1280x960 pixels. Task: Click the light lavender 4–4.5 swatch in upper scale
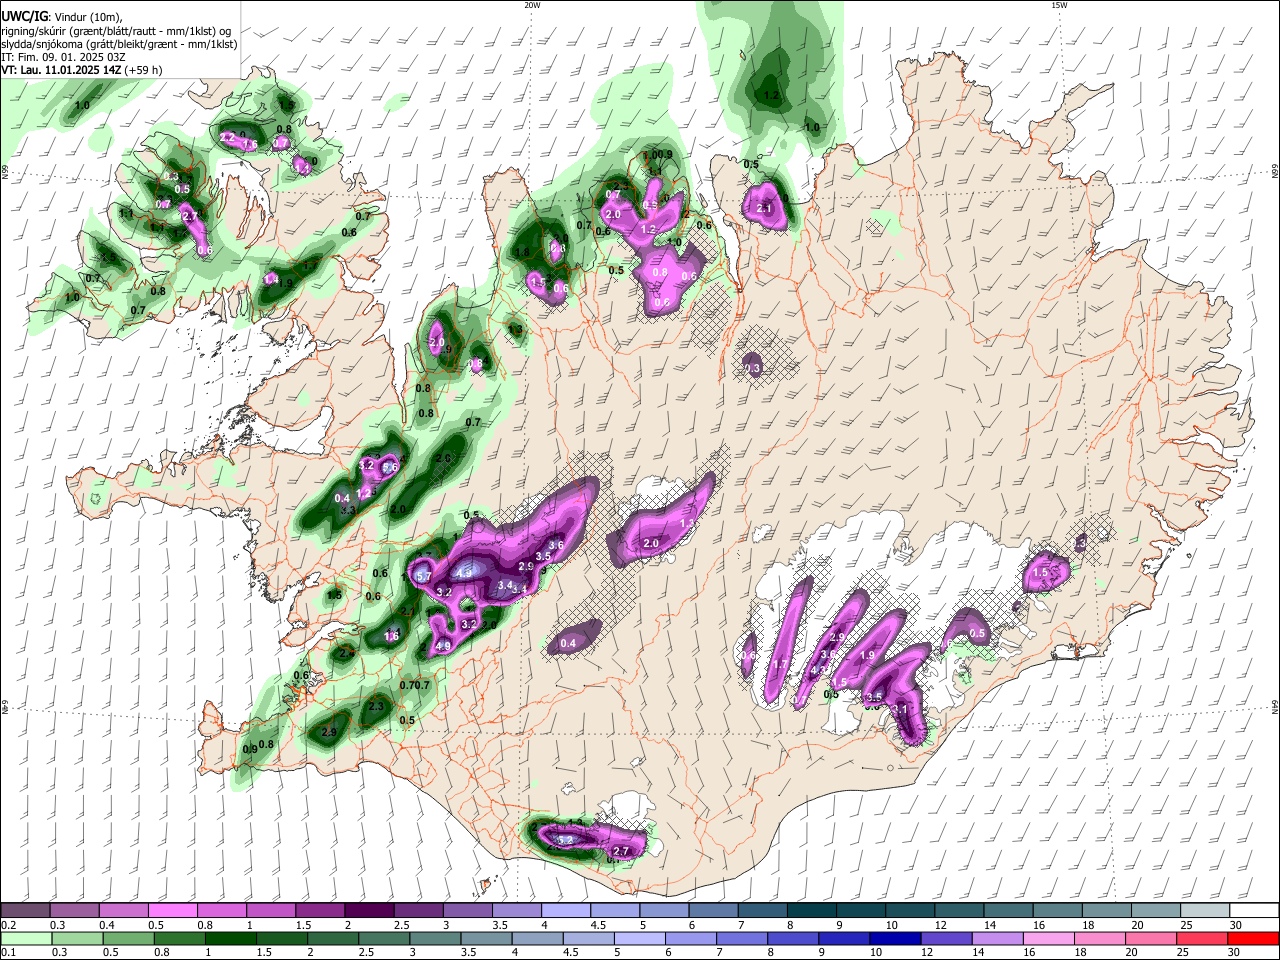tap(566, 910)
